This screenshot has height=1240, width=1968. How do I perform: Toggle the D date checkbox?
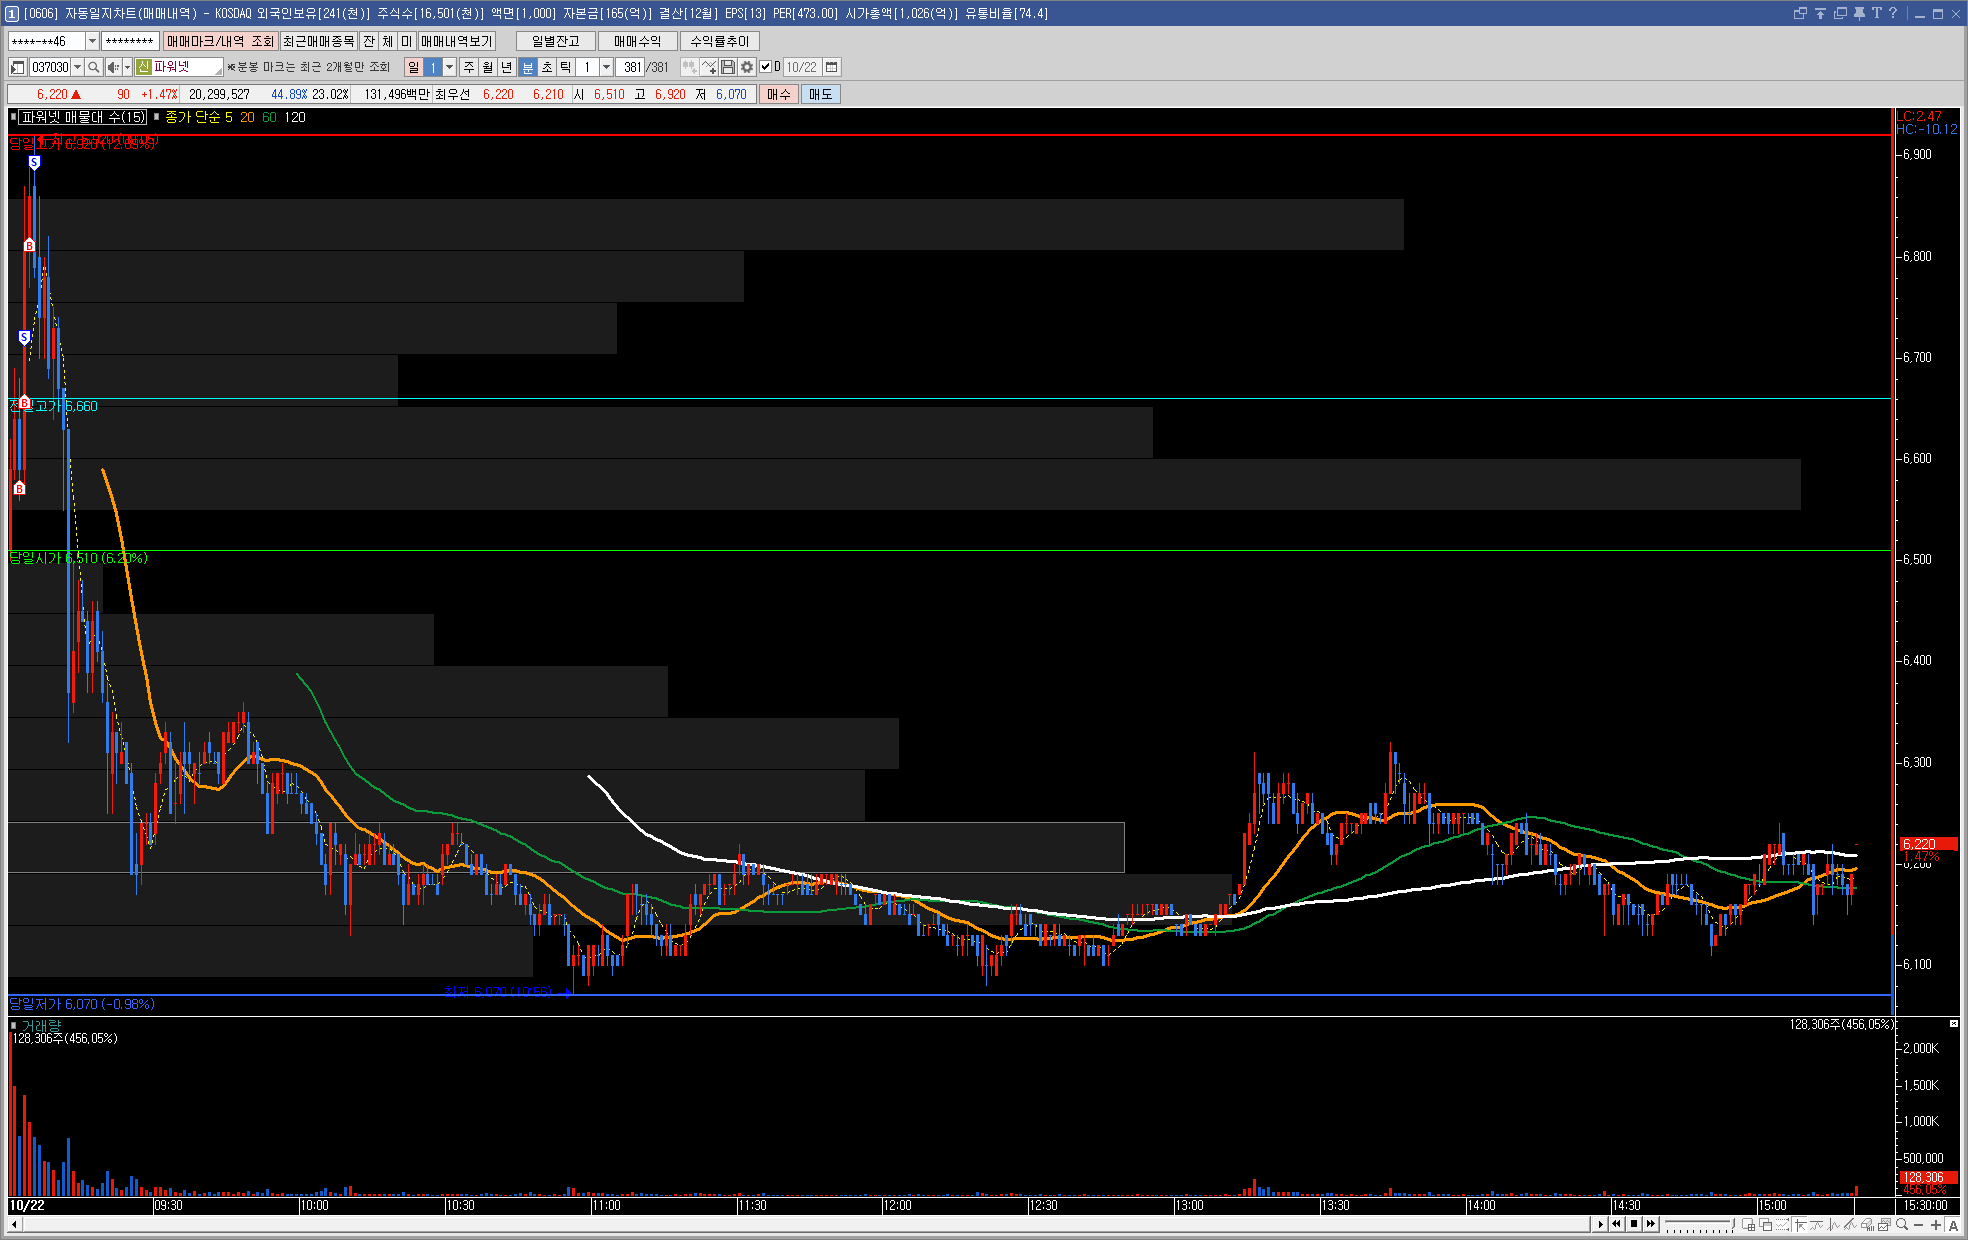pos(766,67)
